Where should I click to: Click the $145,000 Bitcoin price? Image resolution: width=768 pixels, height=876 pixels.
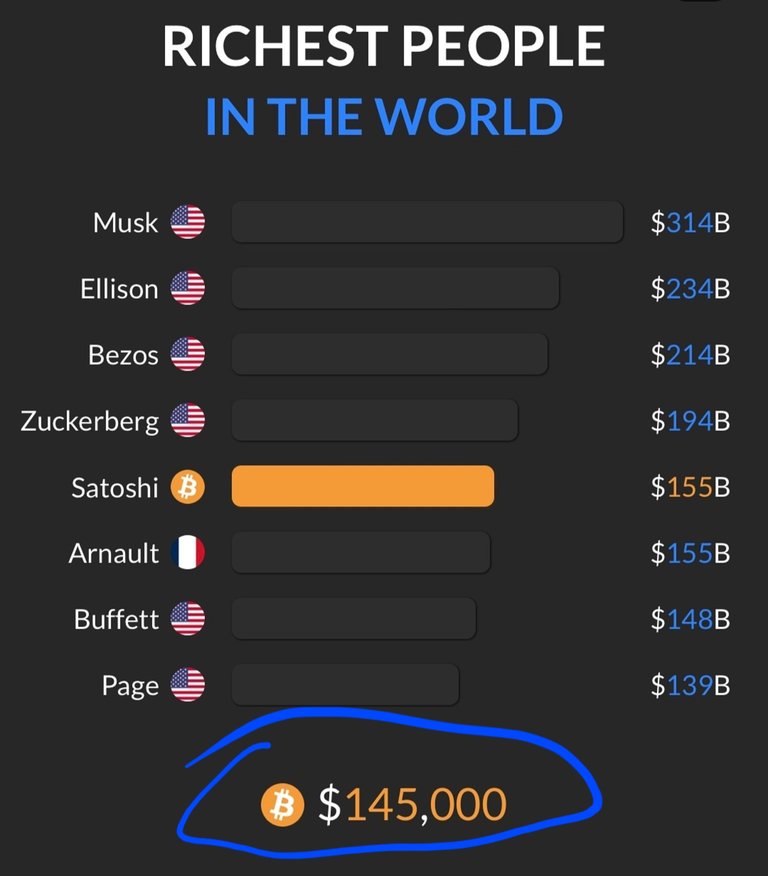[412, 804]
